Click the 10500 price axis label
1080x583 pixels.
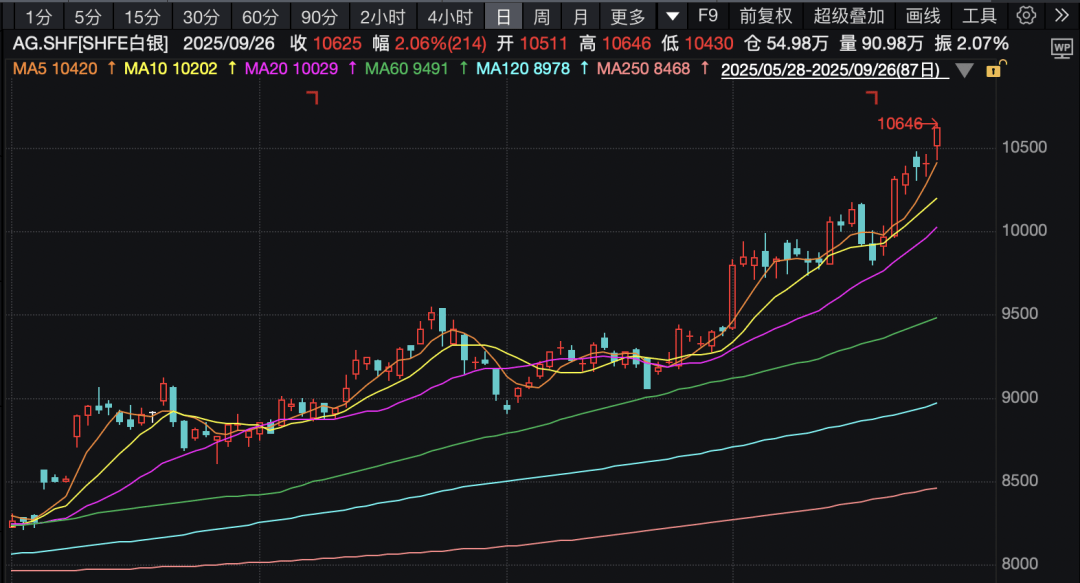tap(1024, 147)
